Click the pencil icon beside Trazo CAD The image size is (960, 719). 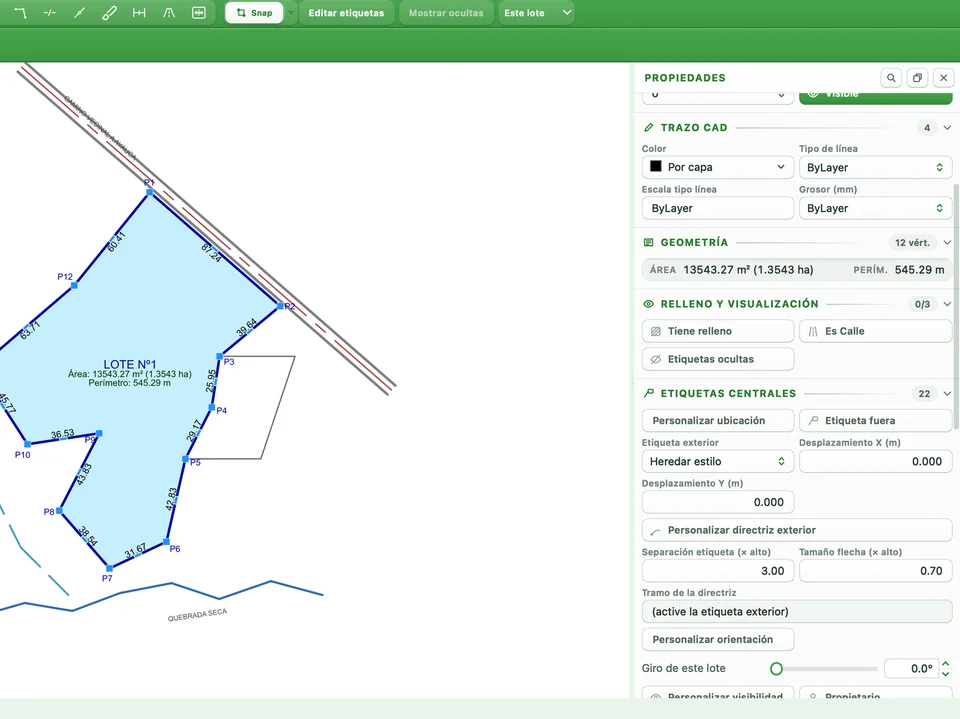[649, 127]
